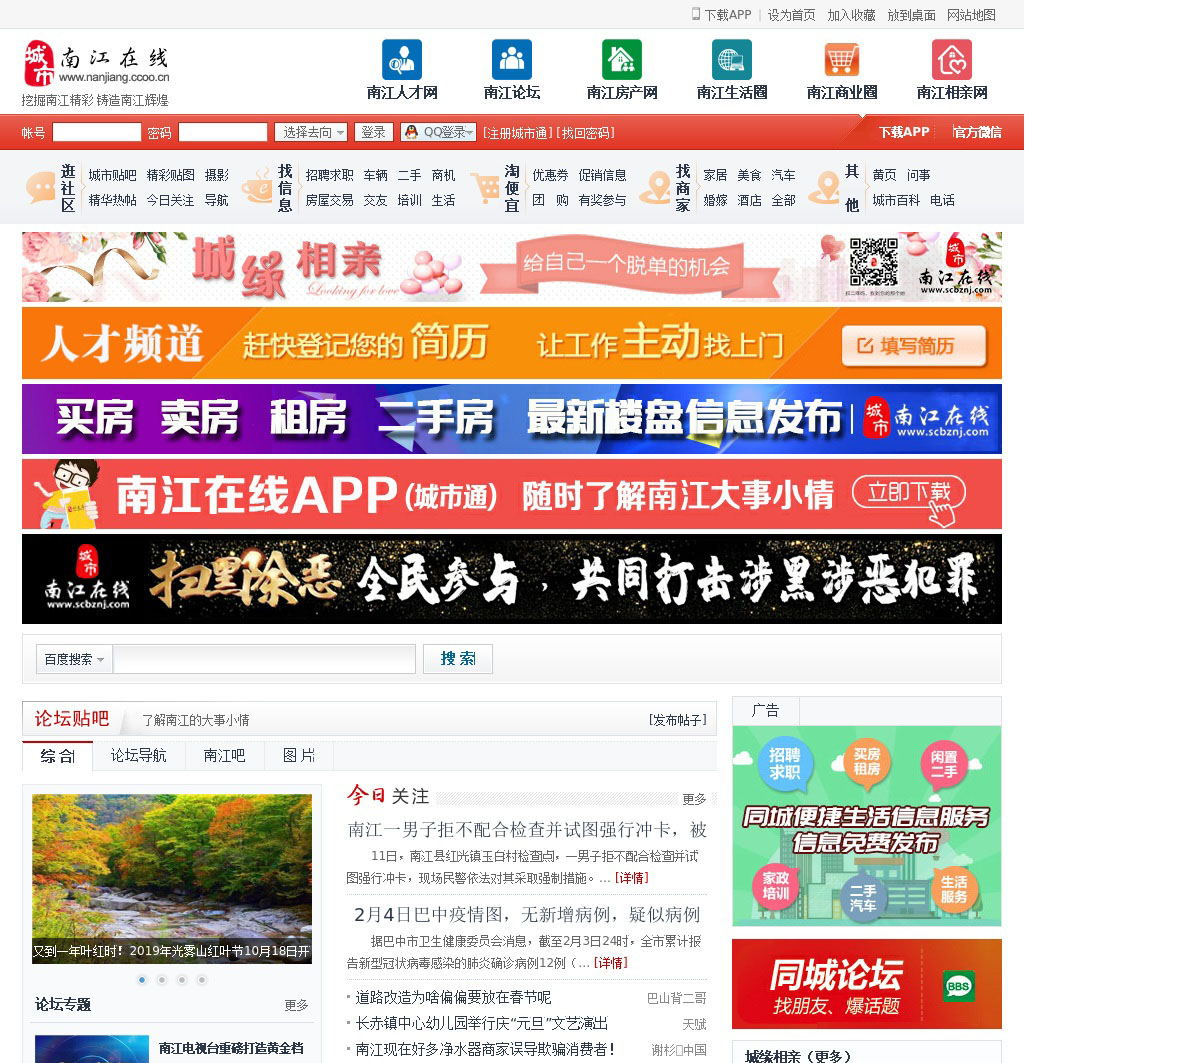Click the 设为首页 link
The image size is (1200, 1063).
[791, 15]
